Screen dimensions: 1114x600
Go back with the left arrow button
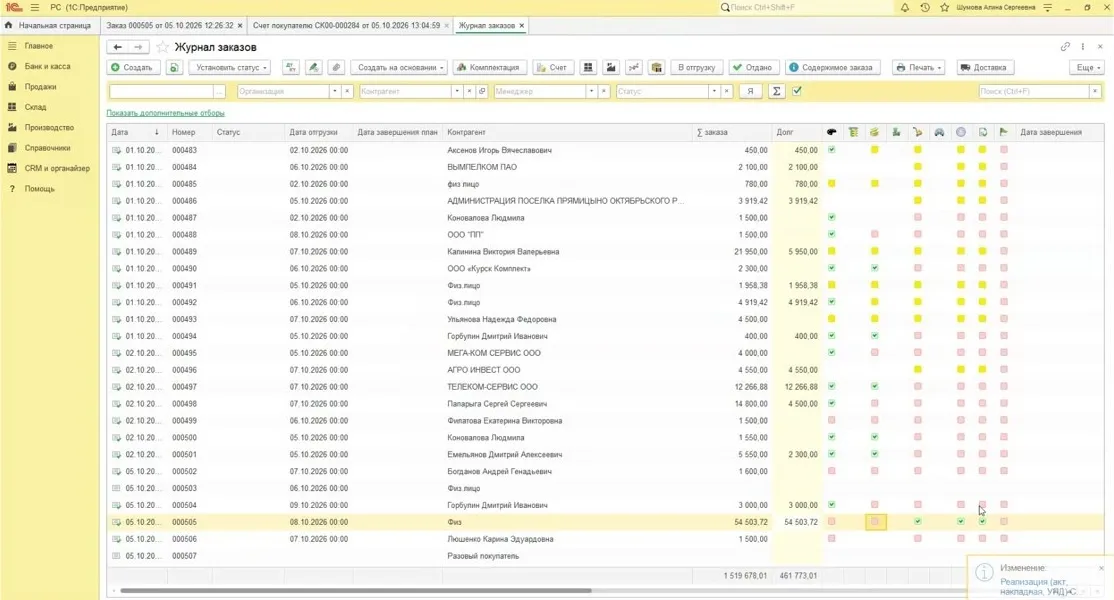117,47
